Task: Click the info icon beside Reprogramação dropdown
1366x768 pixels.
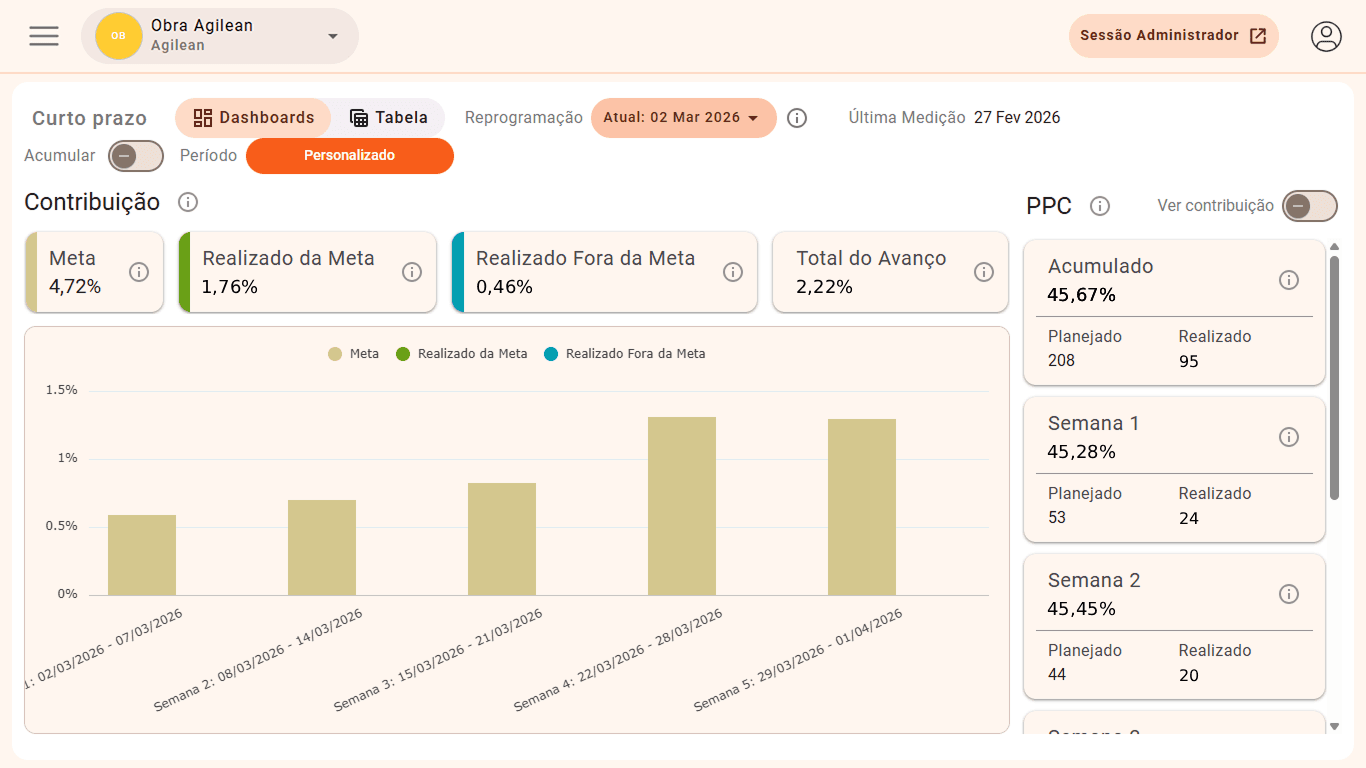Action: pos(797,118)
